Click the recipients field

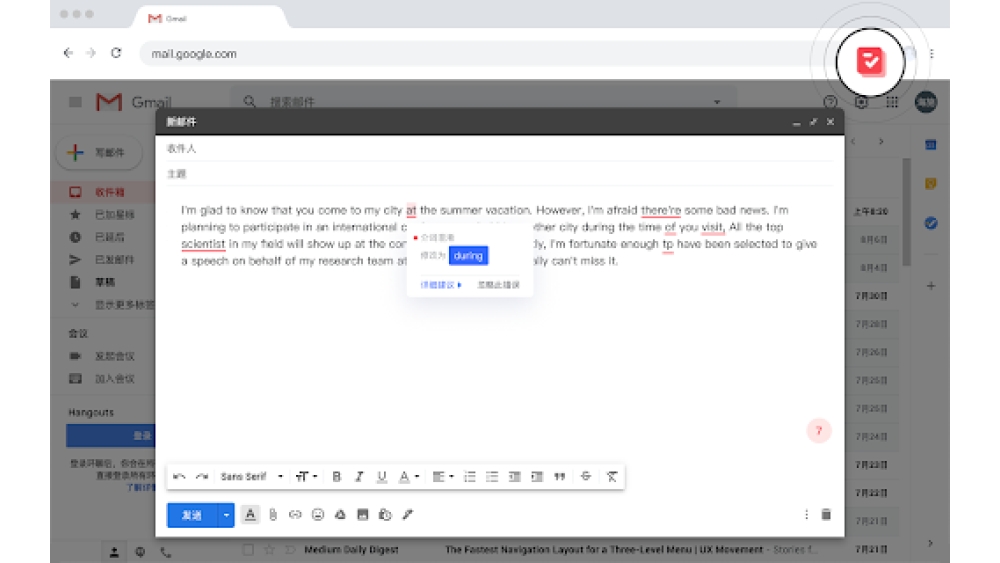500,149
